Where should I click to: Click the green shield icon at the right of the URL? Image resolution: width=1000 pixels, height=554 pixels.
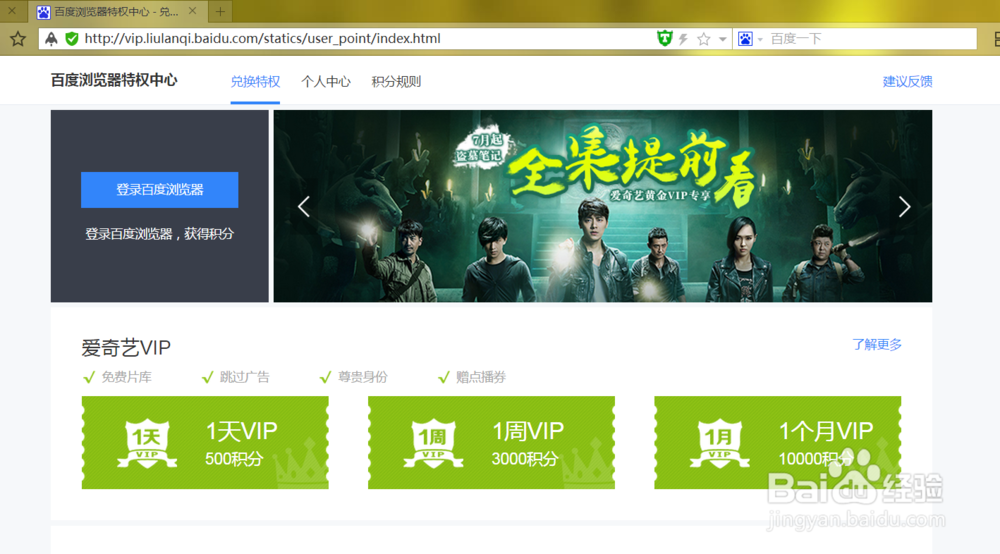tap(665, 39)
